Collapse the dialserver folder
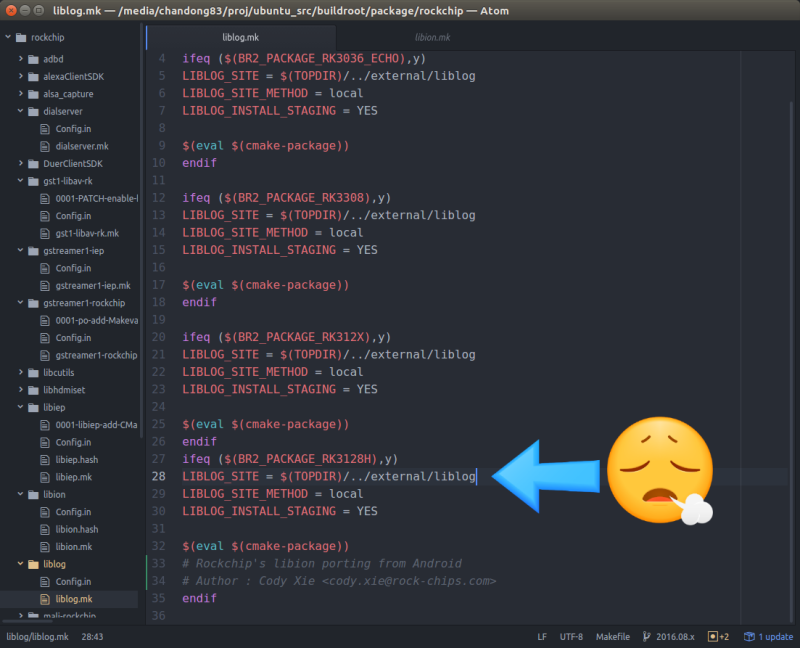The height and width of the screenshot is (648, 800). click(20, 111)
